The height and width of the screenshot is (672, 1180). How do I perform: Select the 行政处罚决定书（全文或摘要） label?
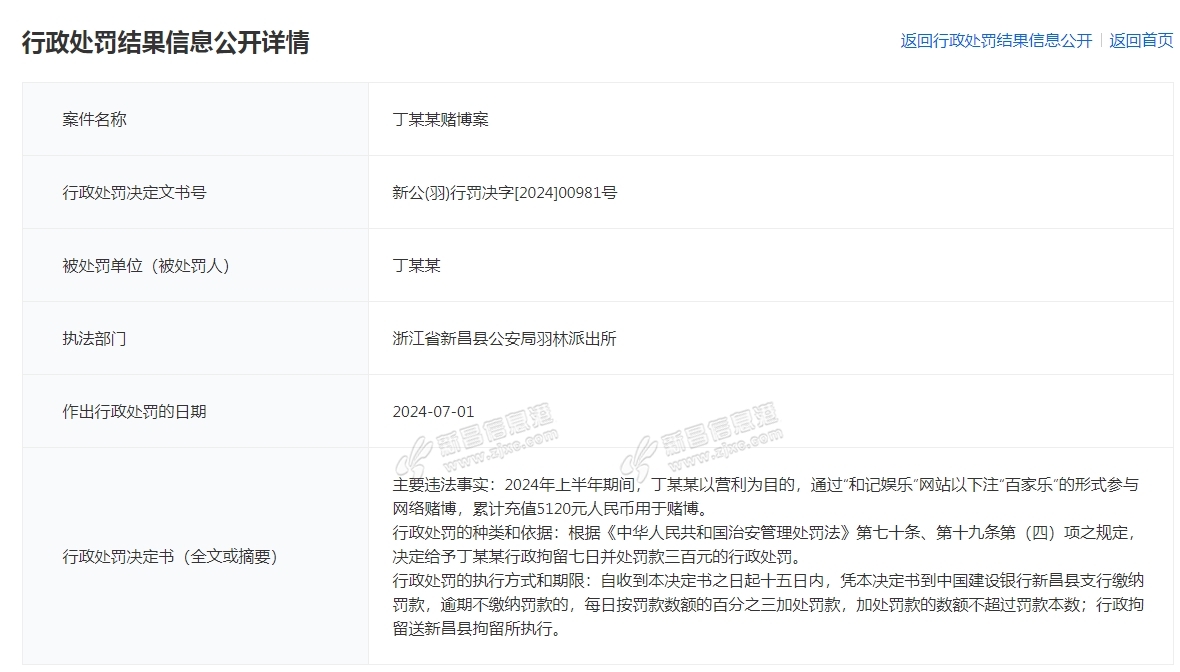click(170, 556)
